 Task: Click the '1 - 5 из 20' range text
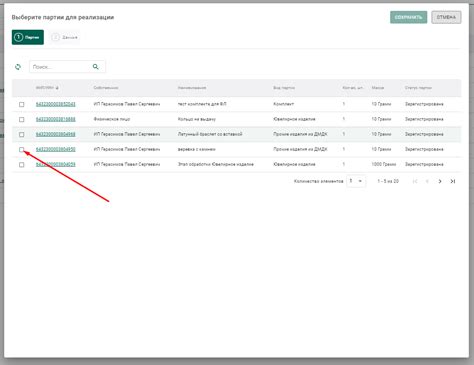coord(388,181)
